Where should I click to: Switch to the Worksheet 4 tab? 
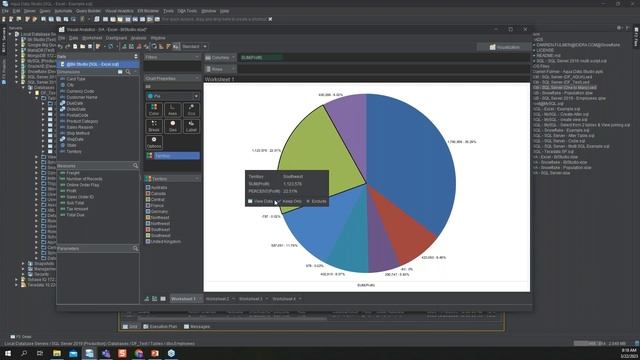pos(284,299)
